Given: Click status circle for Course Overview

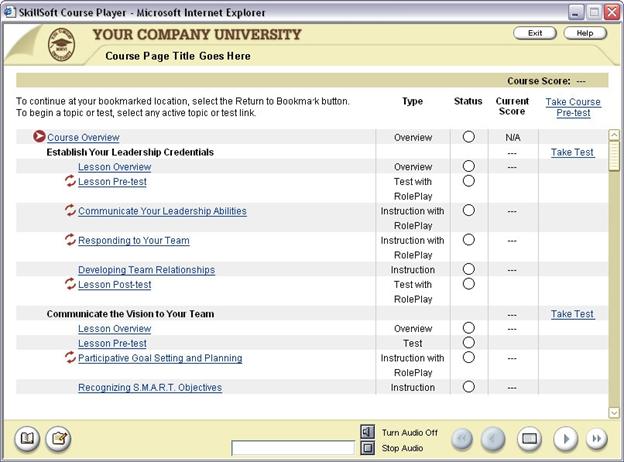Looking at the screenshot, I should pyautogui.click(x=469, y=137).
